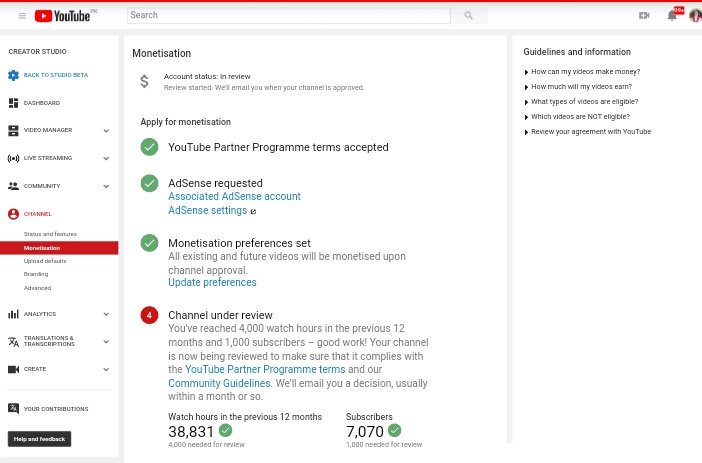Click the Translations & Transcriptions icon
The height and width of the screenshot is (463, 702).
pos(13,342)
